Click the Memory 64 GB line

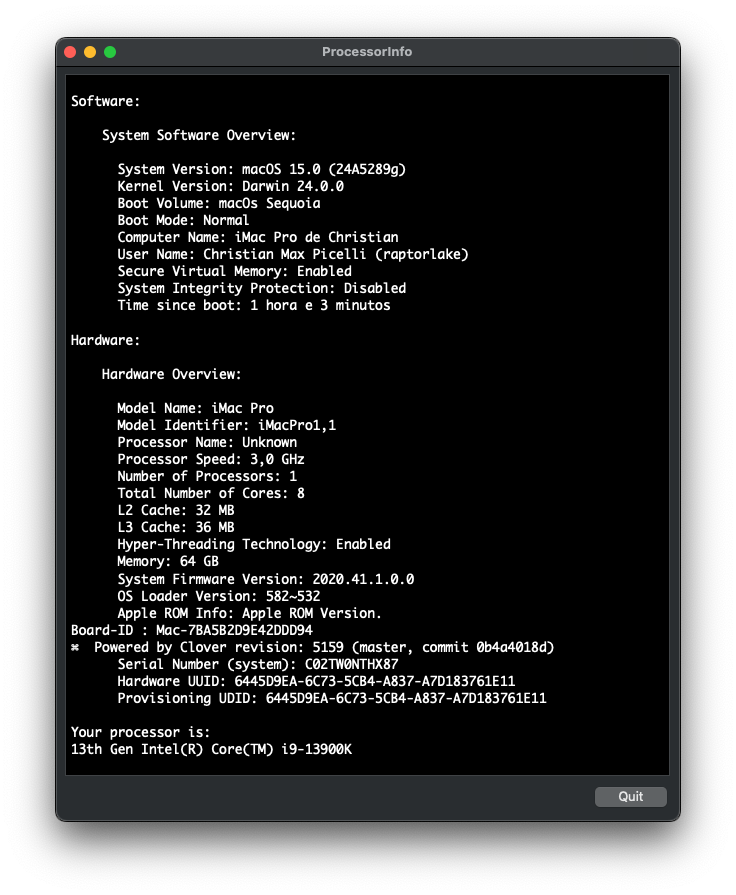tap(168, 562)
